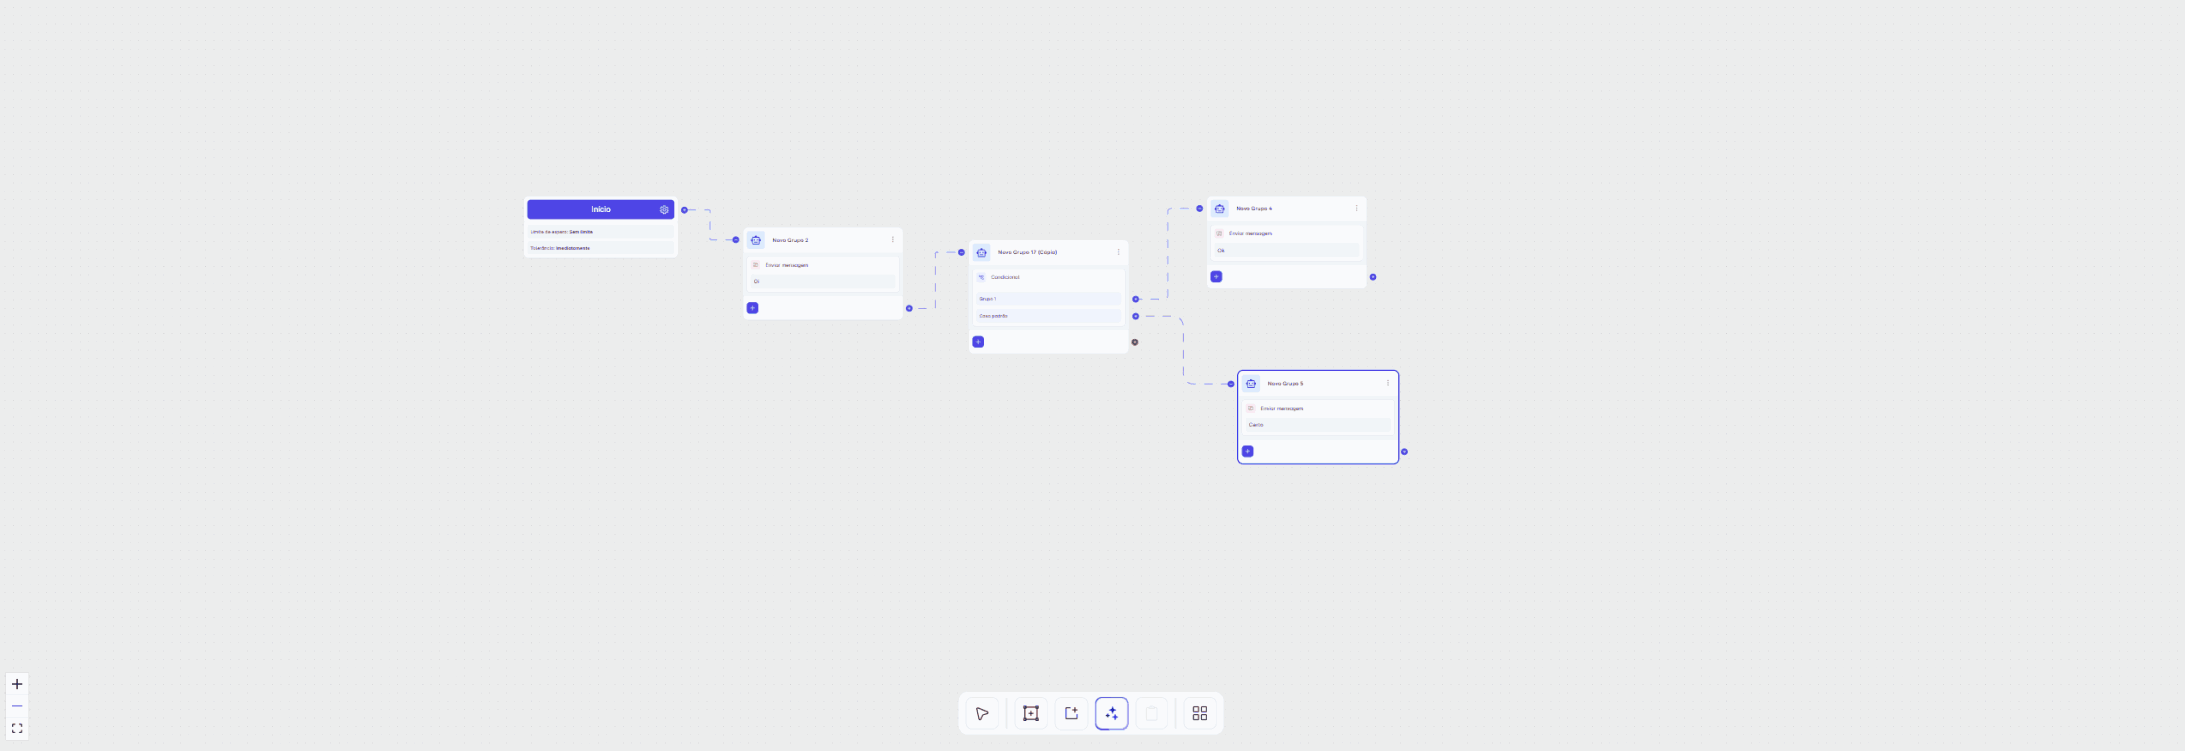Zoom out with the minus control
The width and height of the screenshot is (2185, 751).
tap(17, 706)
